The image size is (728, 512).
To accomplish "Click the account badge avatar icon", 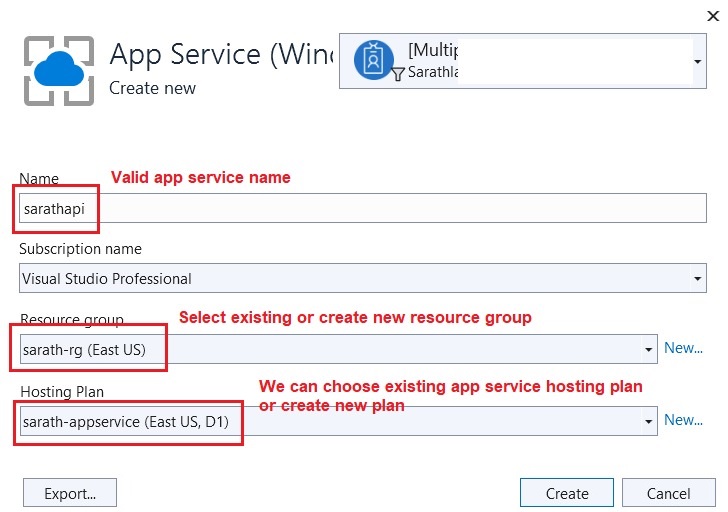I will [374, 60].
